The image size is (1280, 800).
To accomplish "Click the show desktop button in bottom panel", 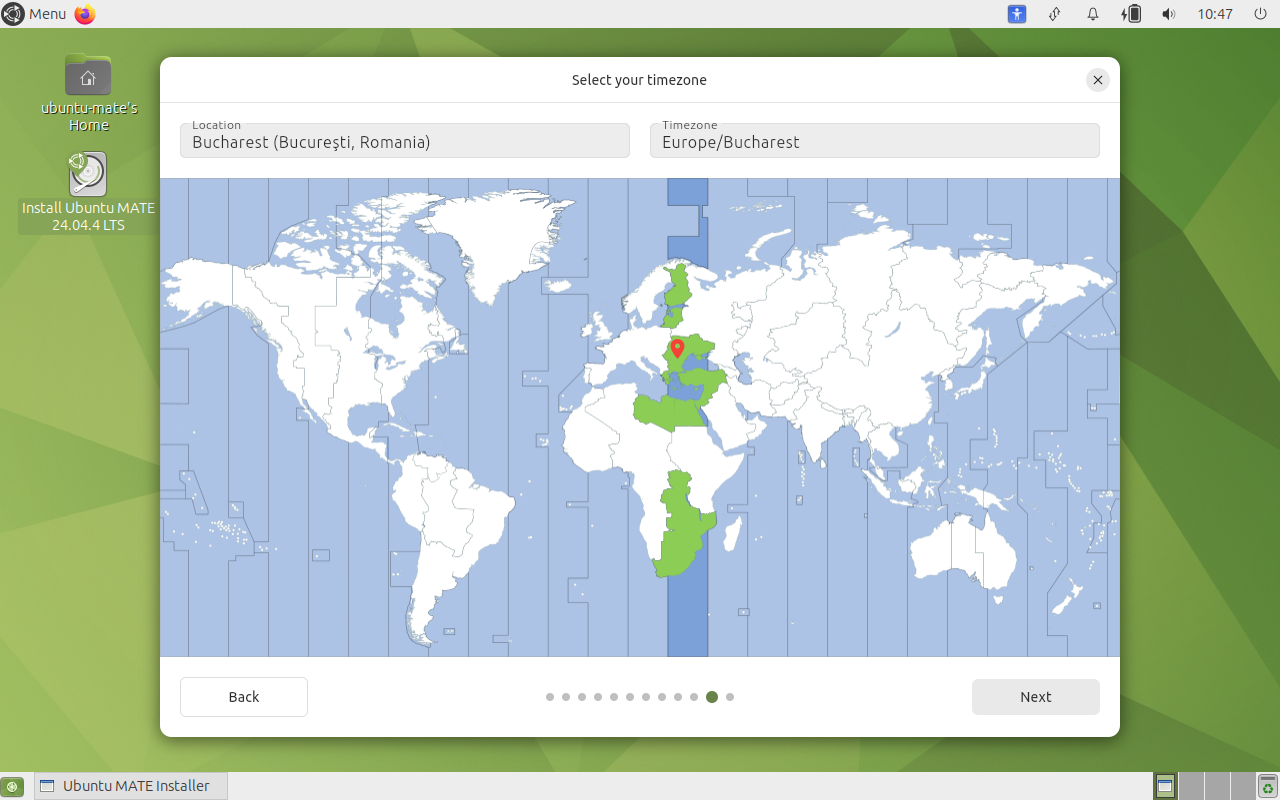I will pos(13,787).
